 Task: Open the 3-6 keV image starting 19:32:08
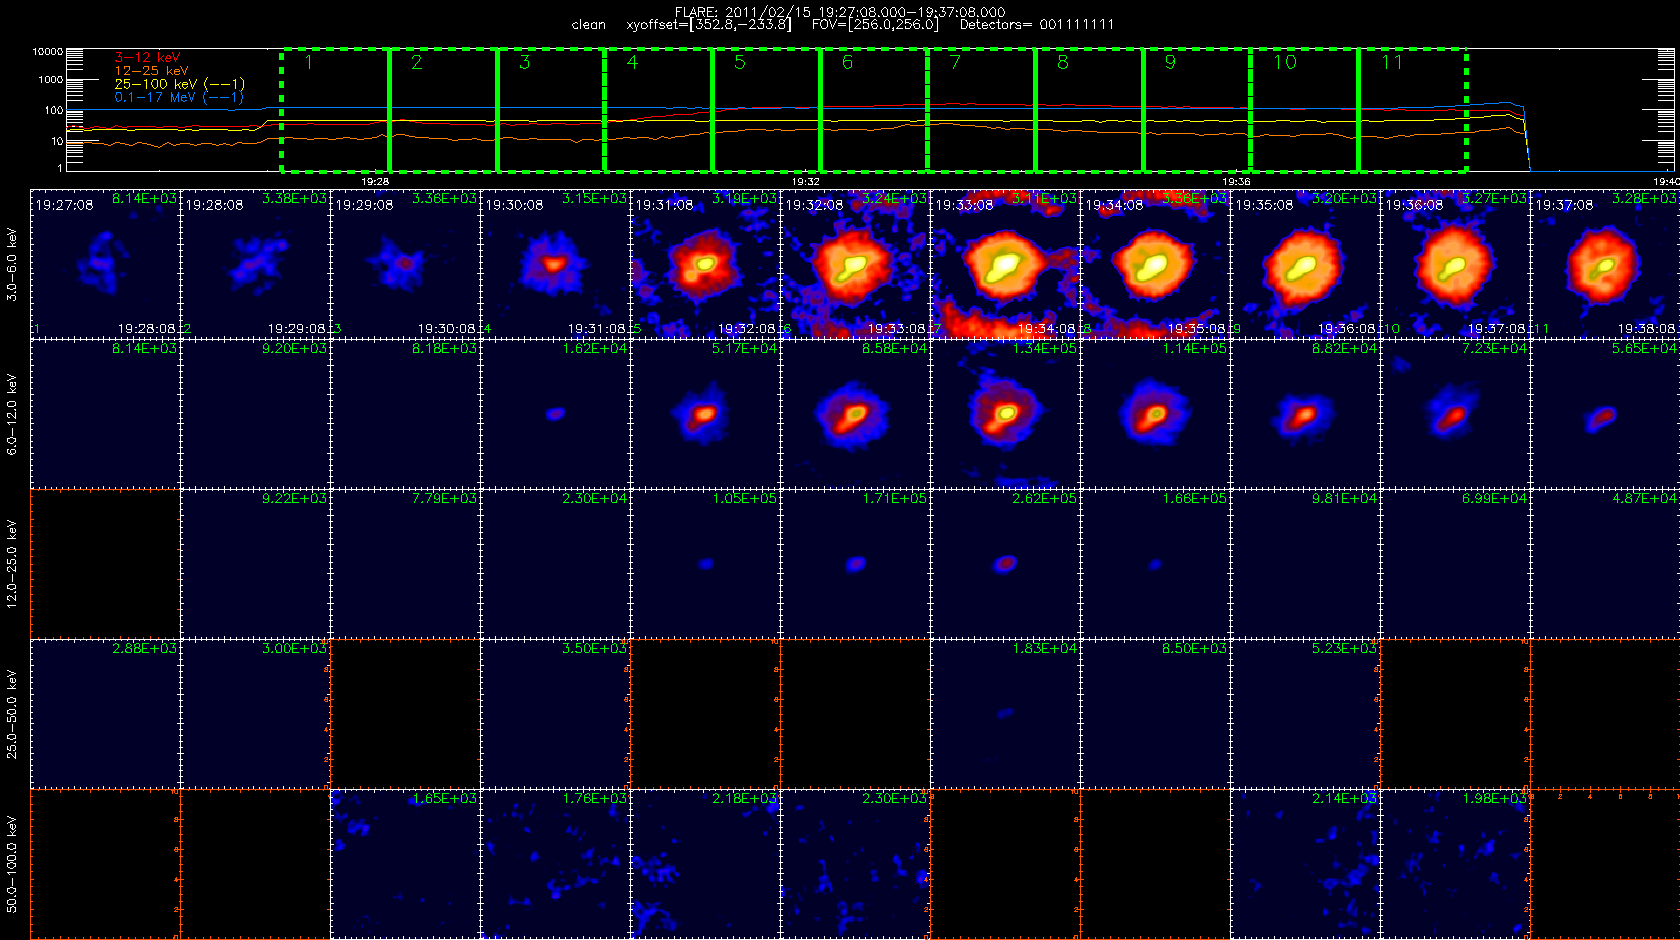point(855,264)
